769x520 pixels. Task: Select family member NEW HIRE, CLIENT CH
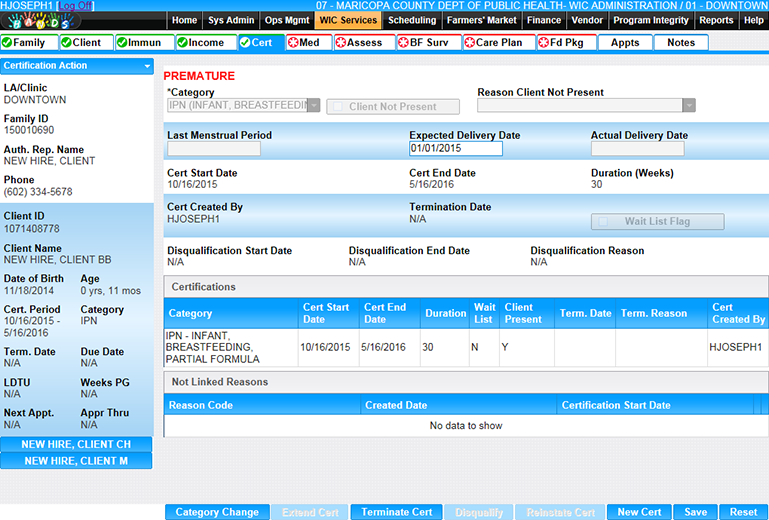pos(77,444)
